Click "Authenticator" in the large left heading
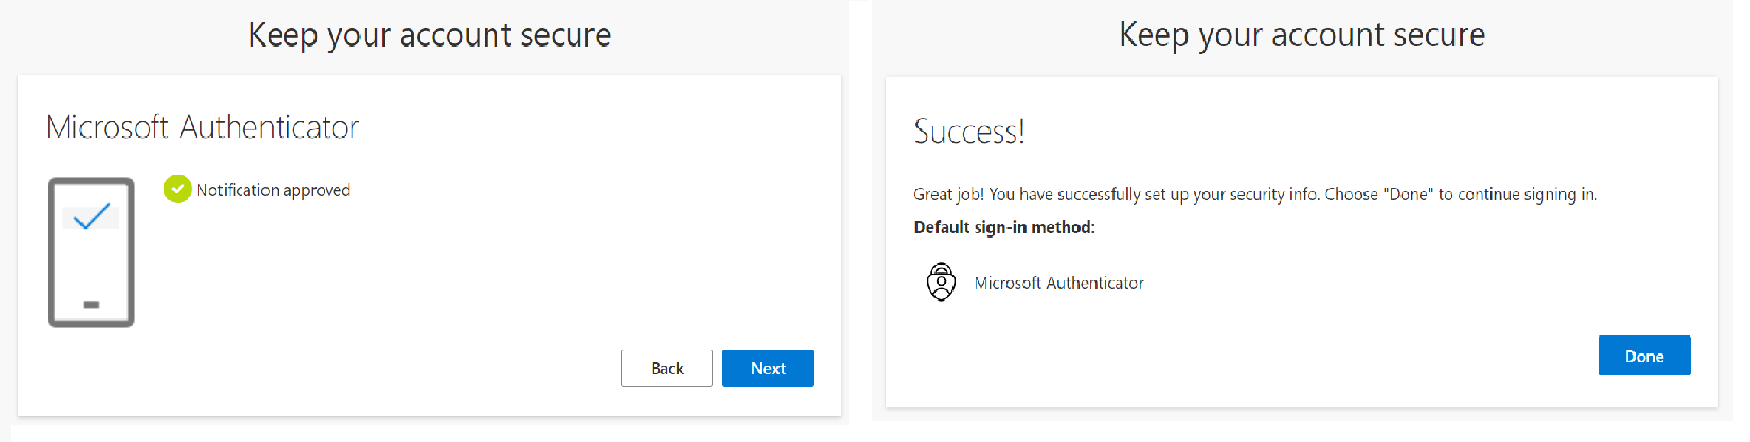This screenshot has width=1750, height=442. [269, 128]
